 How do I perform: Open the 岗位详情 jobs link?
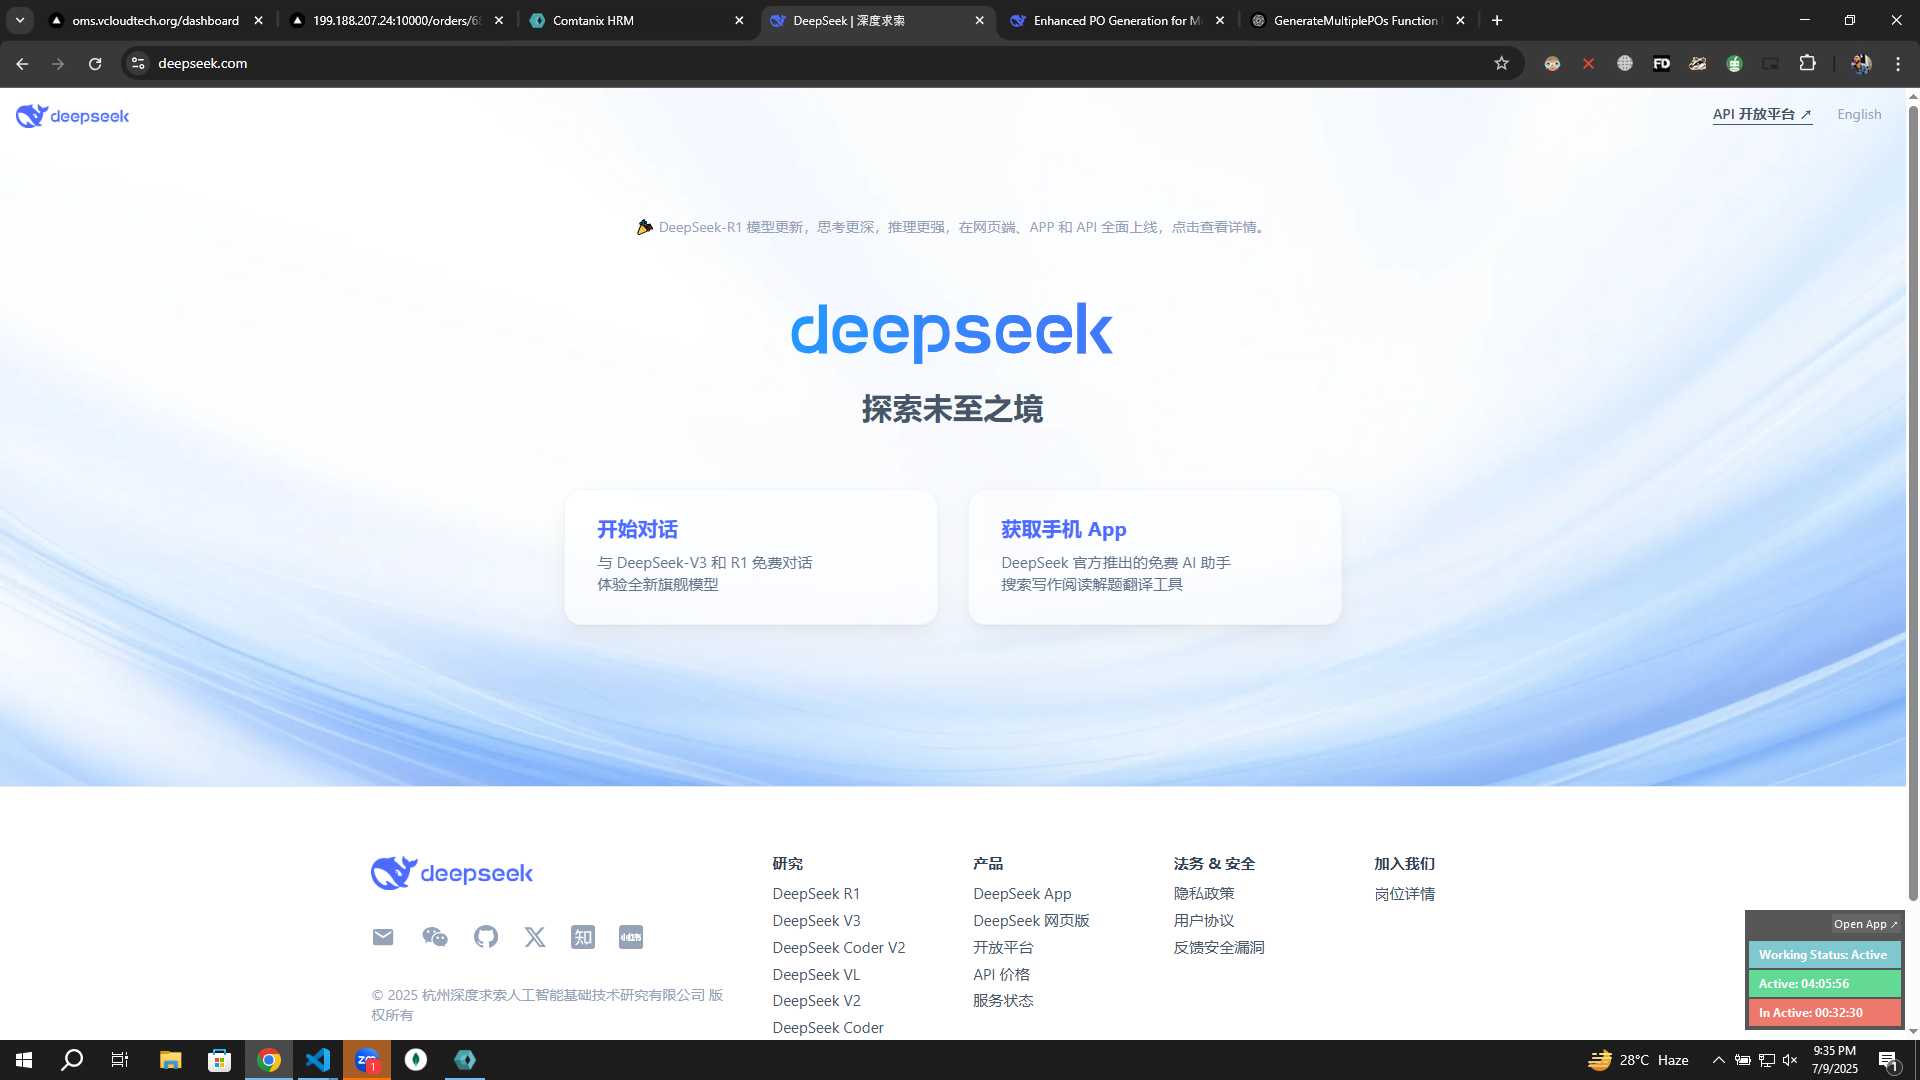[x=1404, y=894]
